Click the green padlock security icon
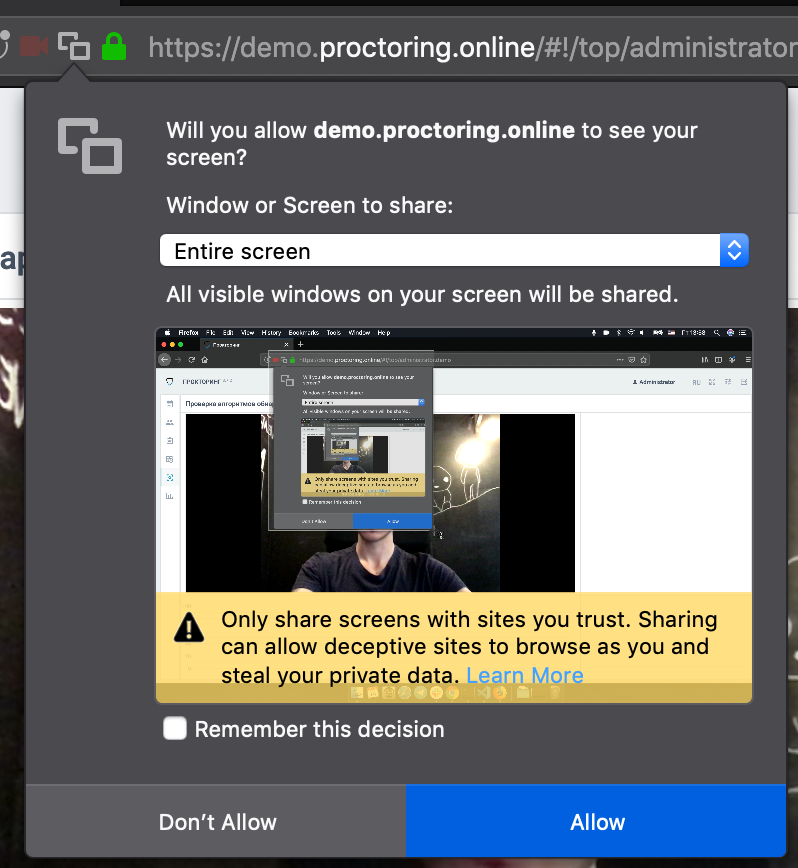Viewport: 798px width, 868px height. pyautogui.click(x=114, y=46)
